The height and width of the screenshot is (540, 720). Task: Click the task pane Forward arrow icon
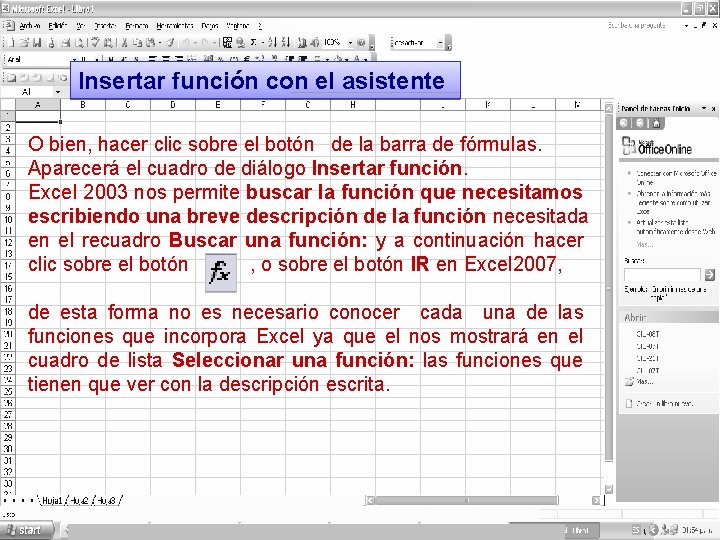coord(640,123)
